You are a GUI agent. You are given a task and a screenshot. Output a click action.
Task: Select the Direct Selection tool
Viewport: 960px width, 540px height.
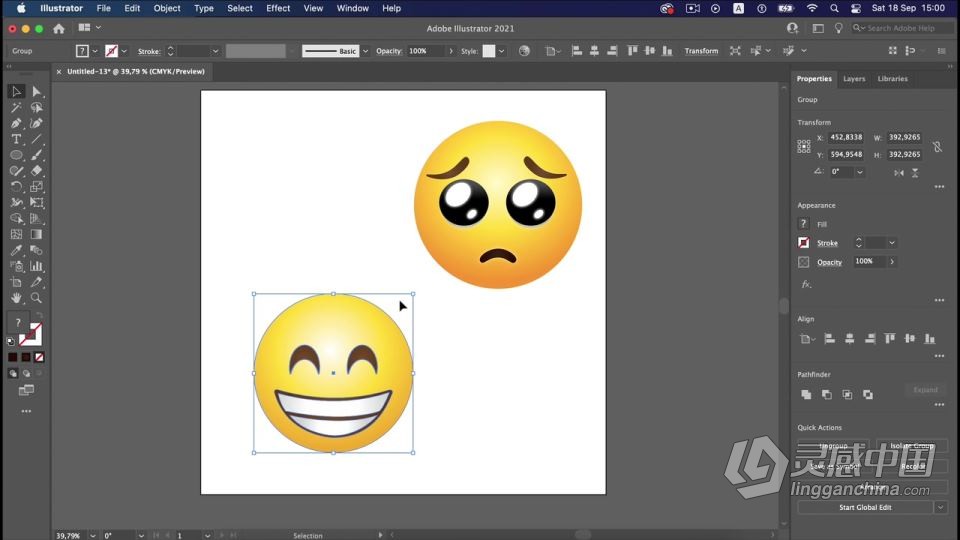(36, 92)
